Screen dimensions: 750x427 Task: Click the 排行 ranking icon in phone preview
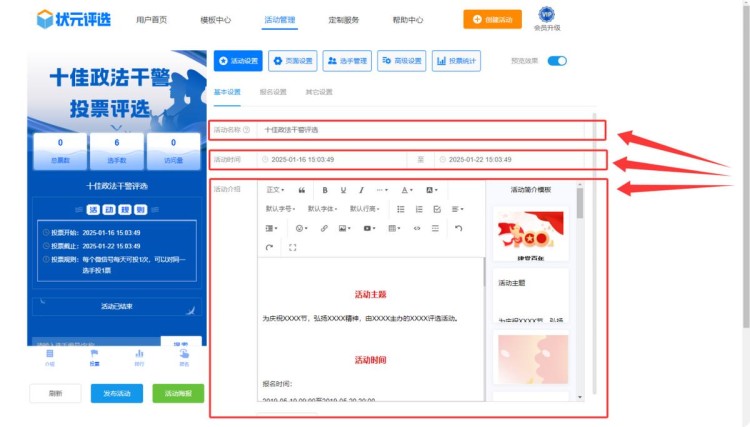tap(139, 357)
